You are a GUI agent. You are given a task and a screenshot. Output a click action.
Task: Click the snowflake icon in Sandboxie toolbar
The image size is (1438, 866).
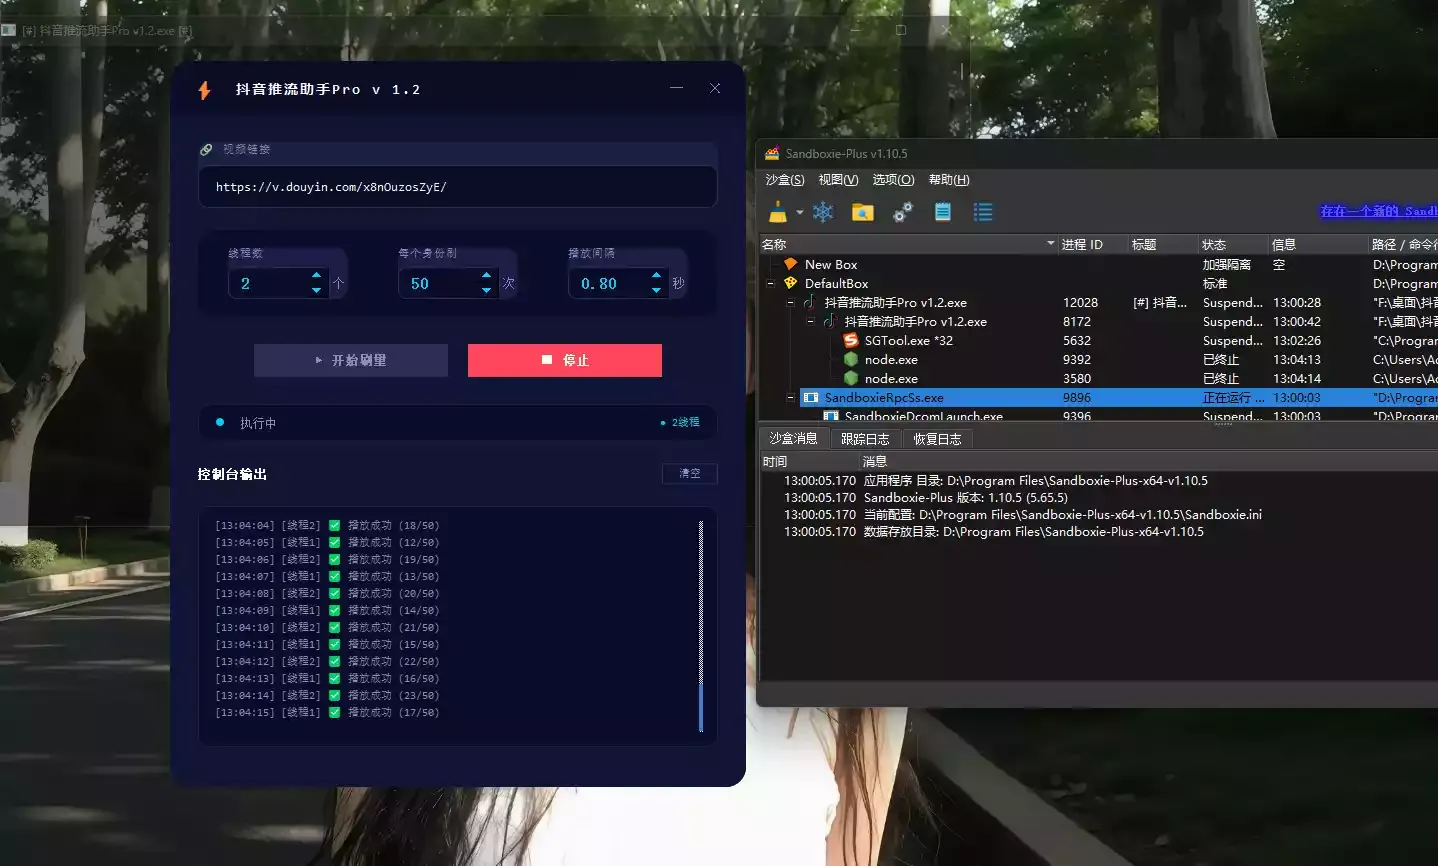823,212
